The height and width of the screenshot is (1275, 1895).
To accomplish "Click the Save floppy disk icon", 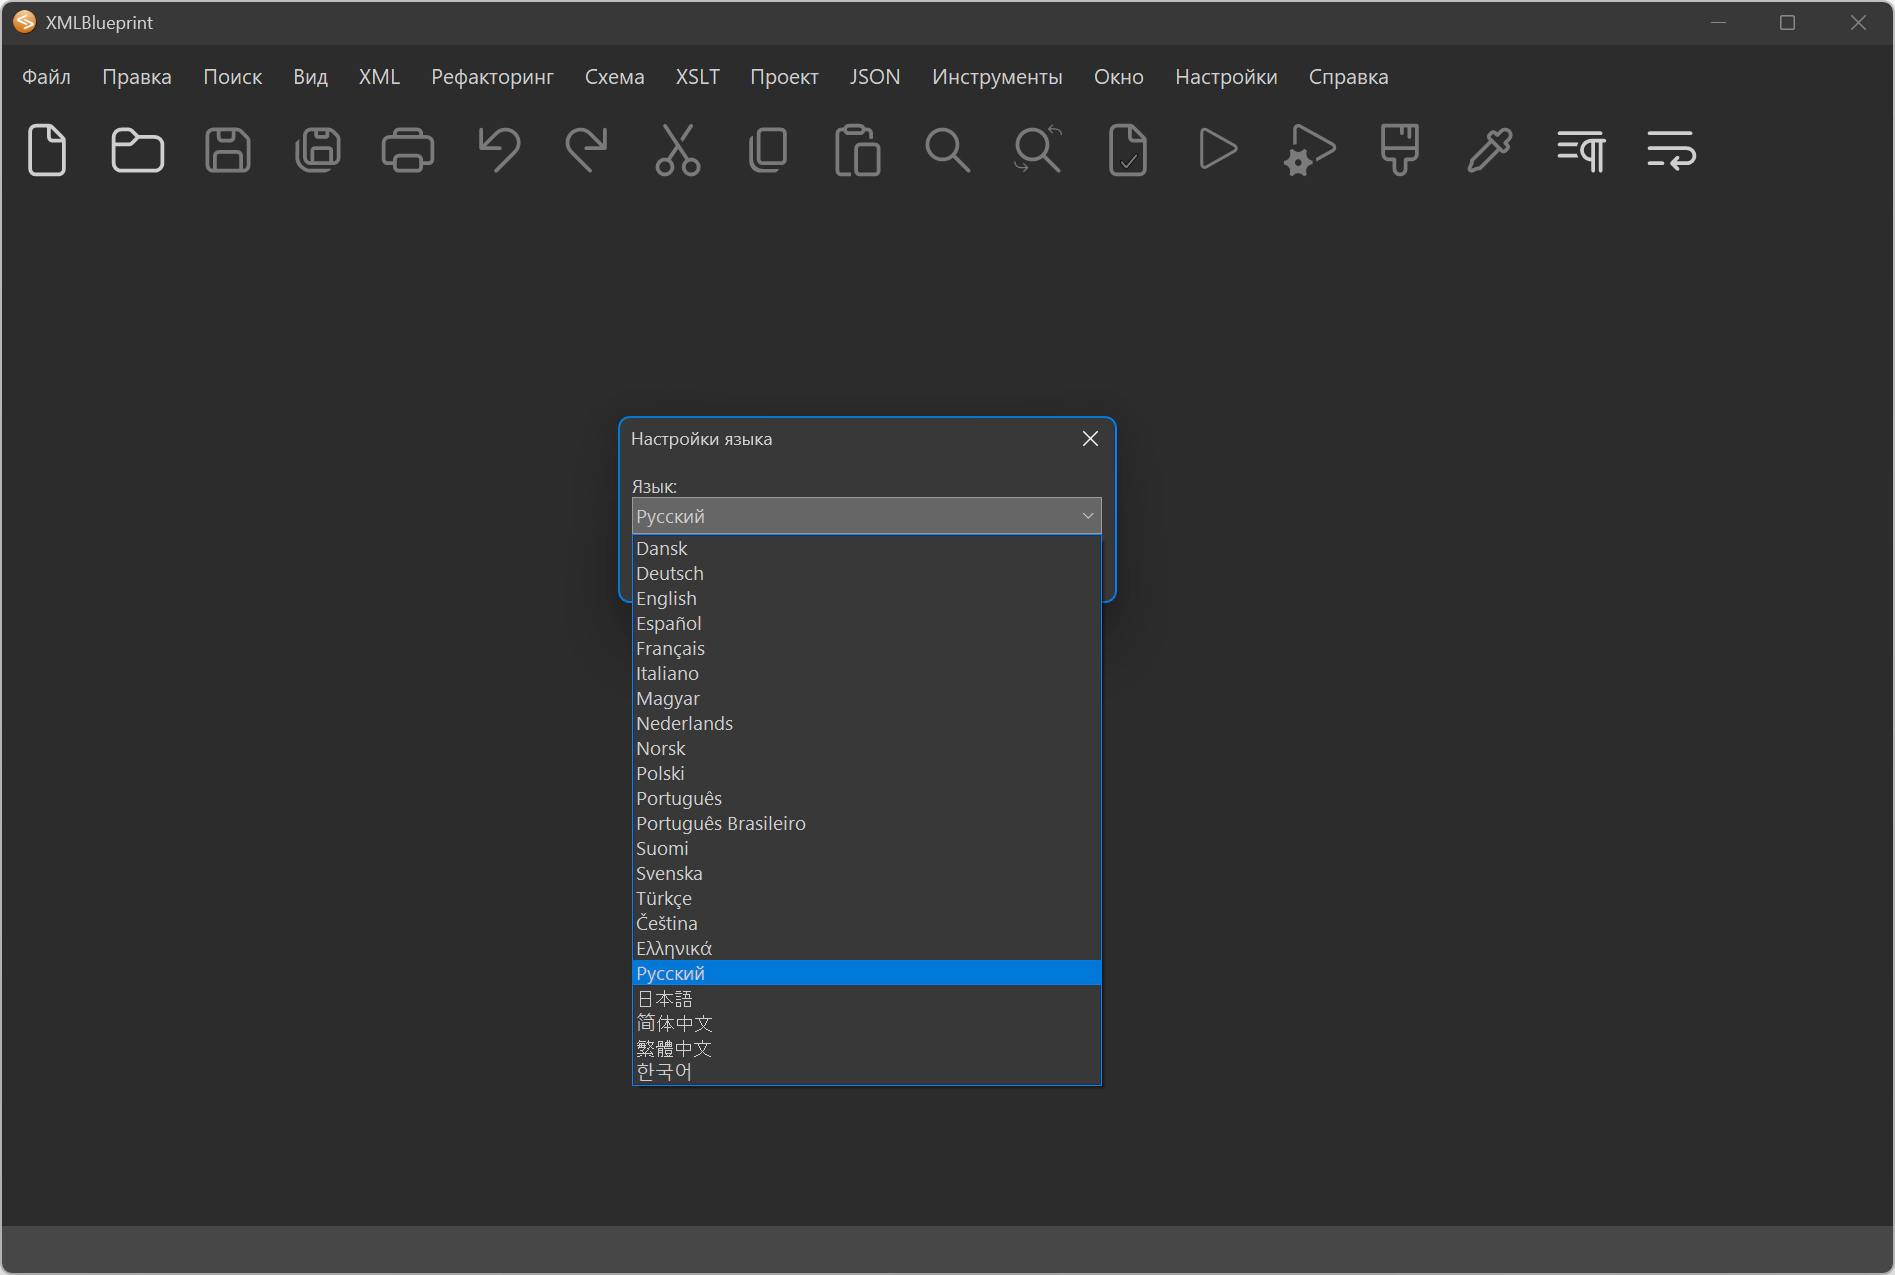I will point(228,151).
